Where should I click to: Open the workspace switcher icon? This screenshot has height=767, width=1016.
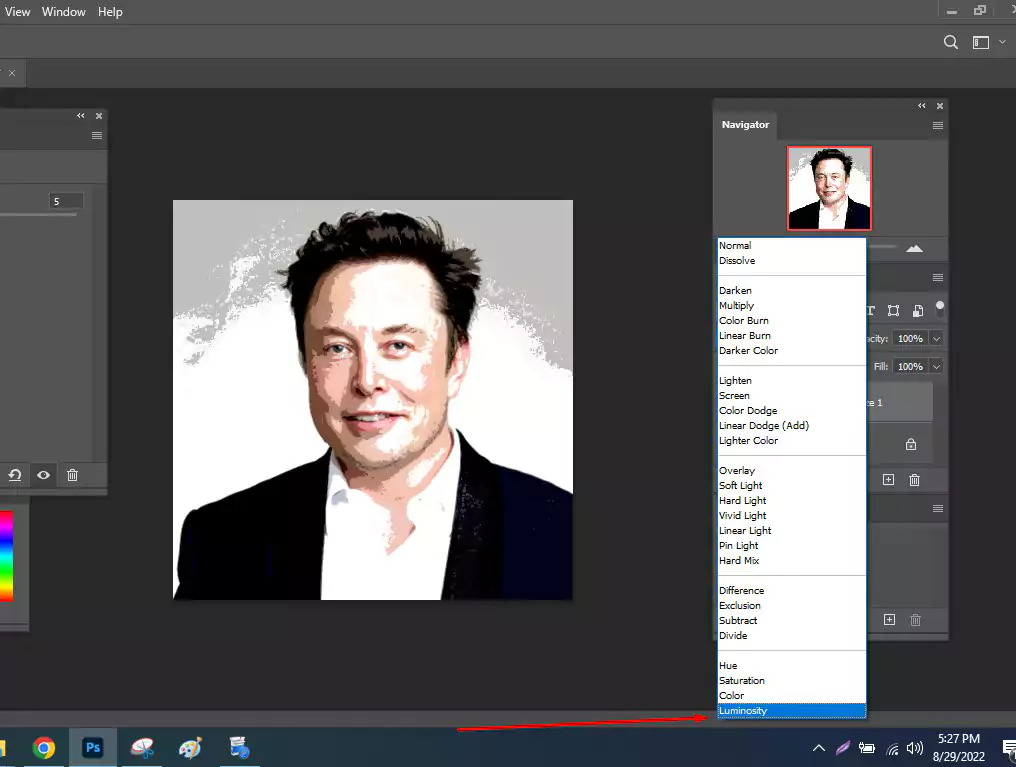[981, 43]
